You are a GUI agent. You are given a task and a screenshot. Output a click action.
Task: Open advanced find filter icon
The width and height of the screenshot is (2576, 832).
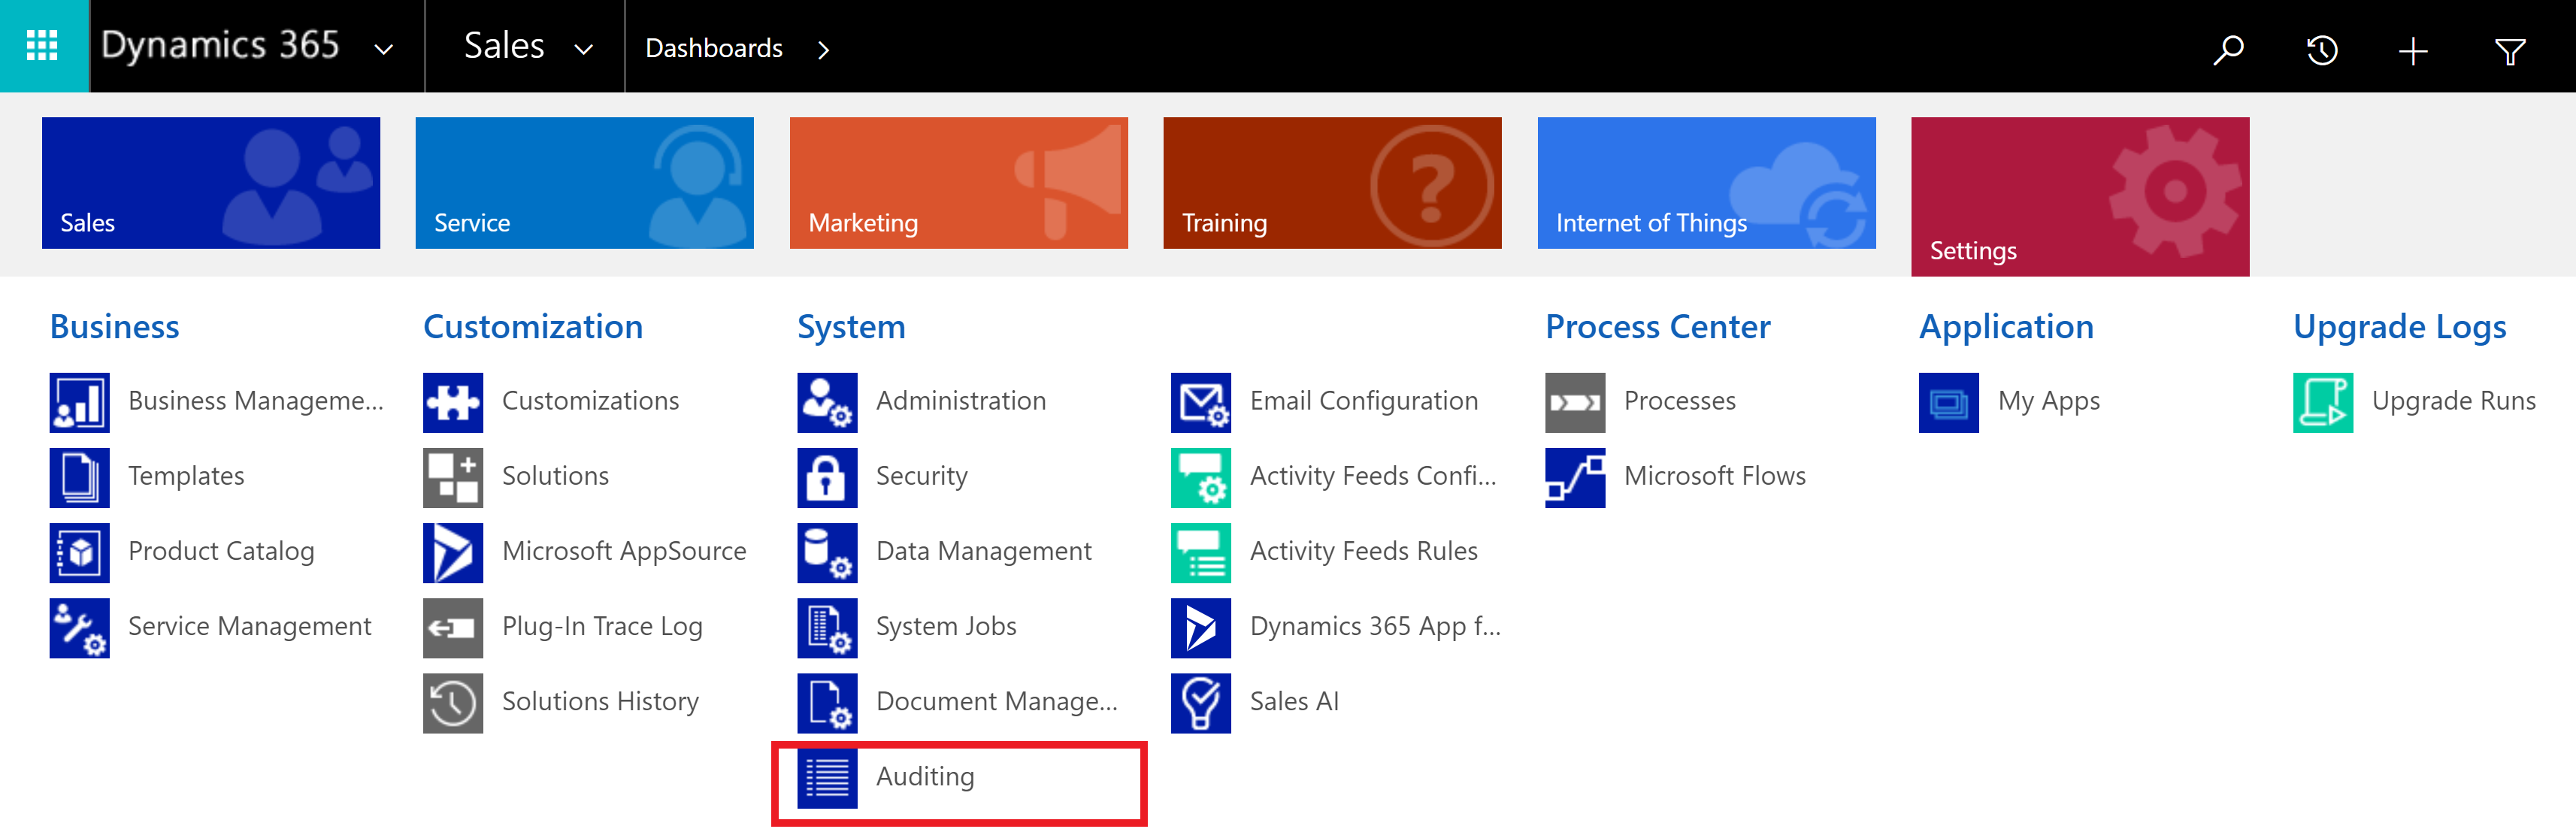[2509, 50]
